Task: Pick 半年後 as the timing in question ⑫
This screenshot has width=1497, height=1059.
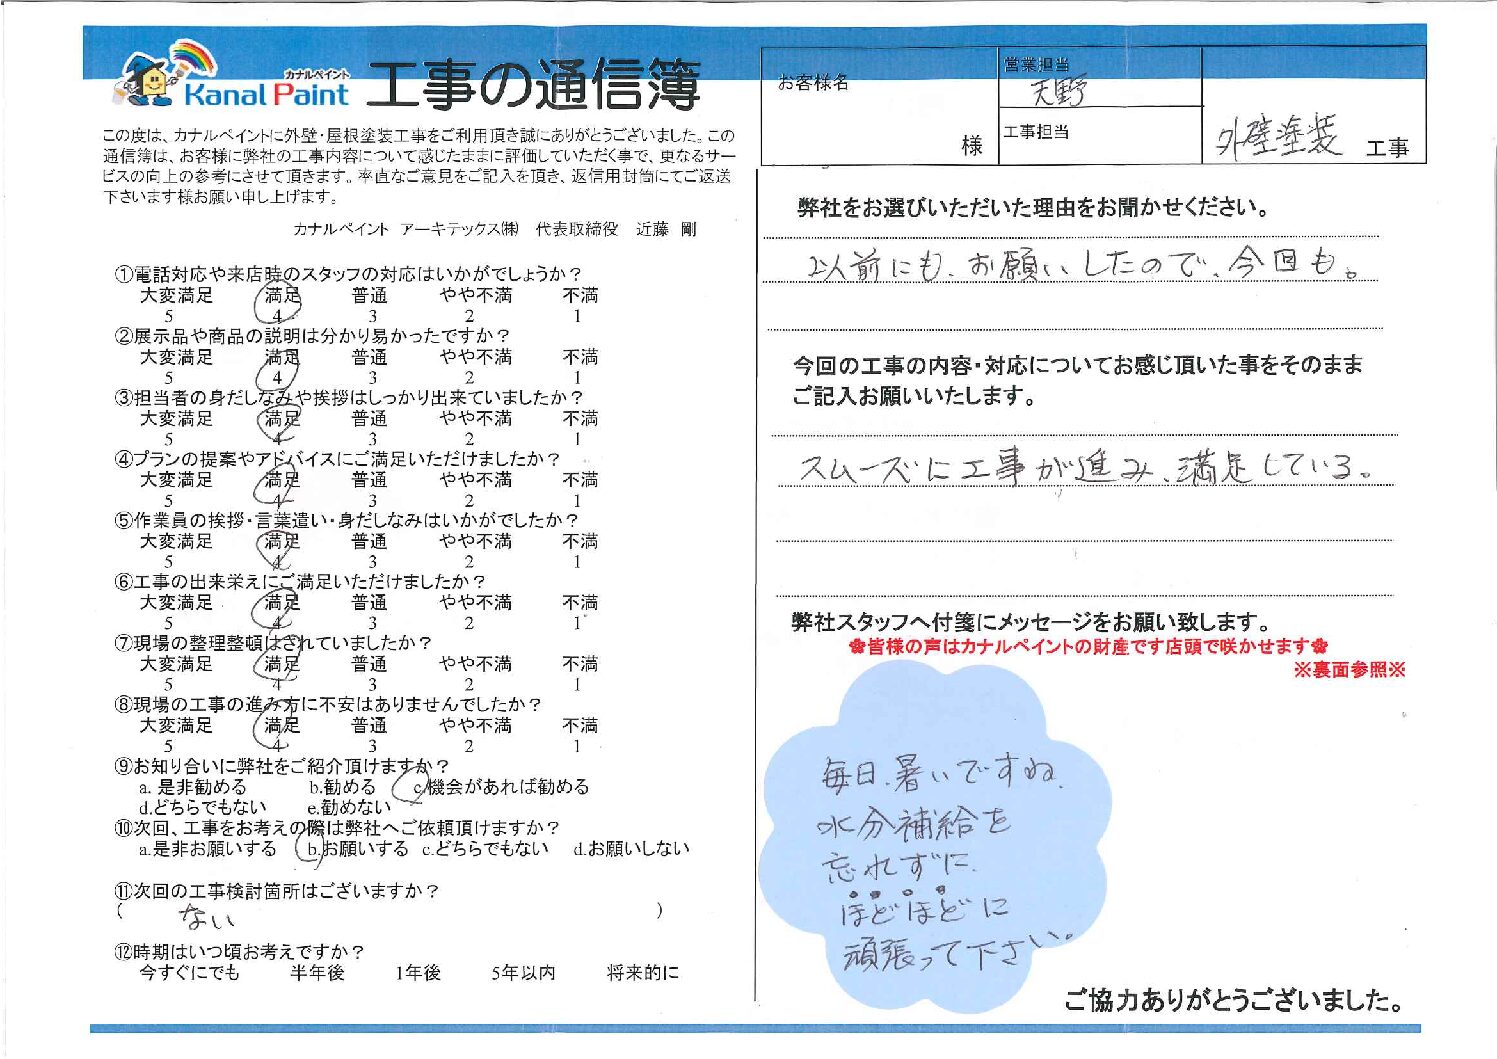Action: point(317,972)
